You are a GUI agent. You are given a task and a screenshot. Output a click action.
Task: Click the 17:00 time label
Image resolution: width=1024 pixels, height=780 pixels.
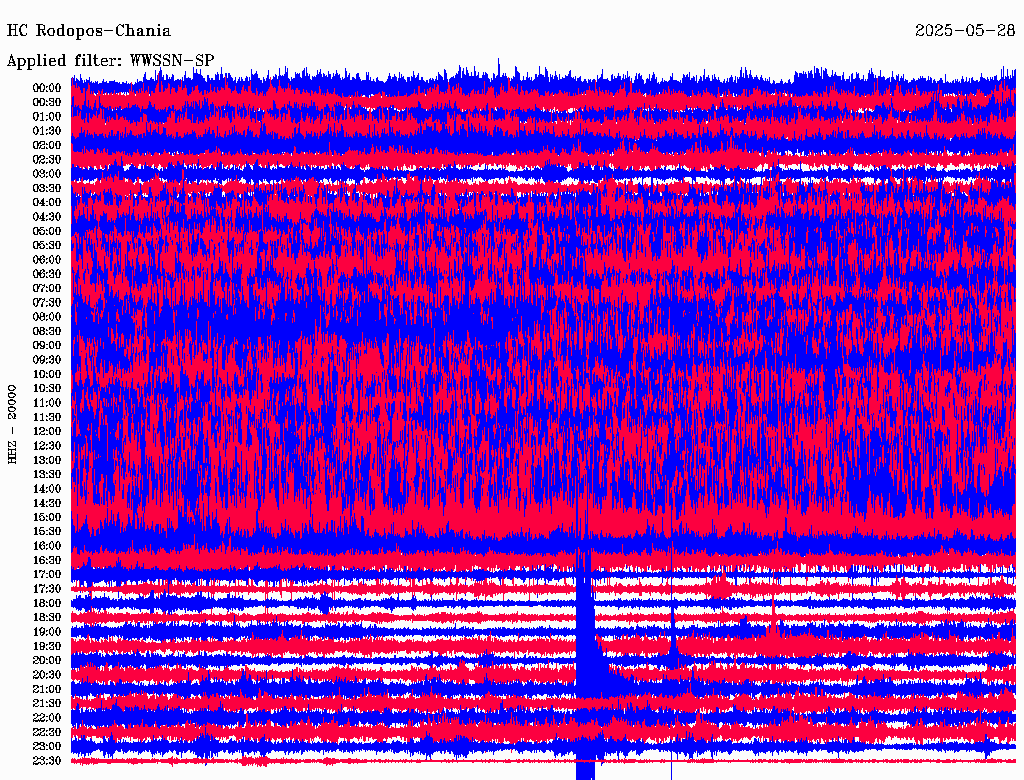pyautogui.click(x=47, y=574)
